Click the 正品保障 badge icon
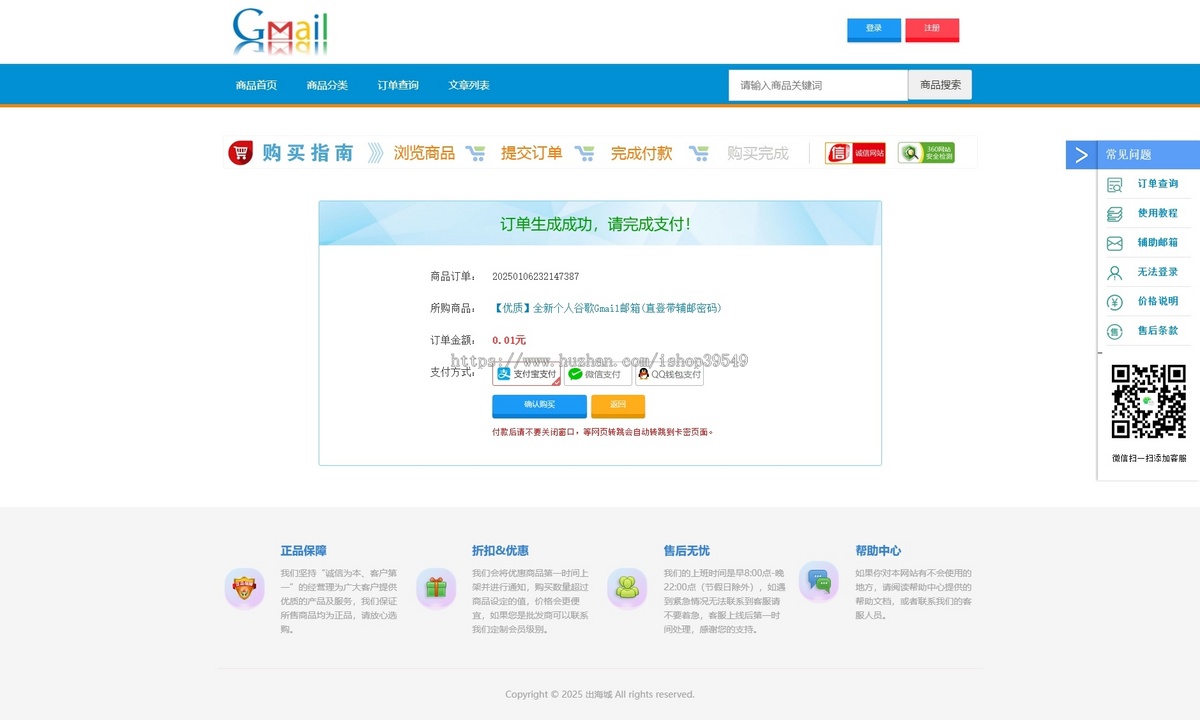 pos(244,588)
